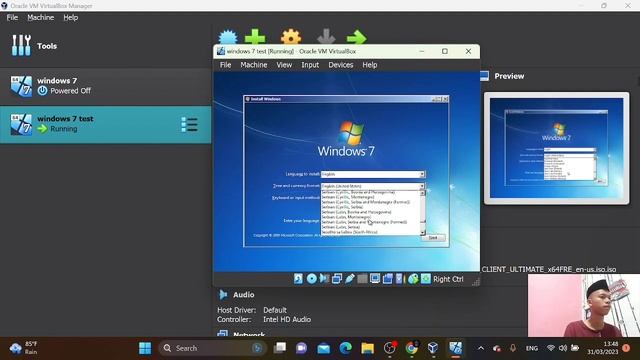Viewport: 640px width, 360px height.
Task: Open Machine menu of the running VM window
Action: point(253,65)
